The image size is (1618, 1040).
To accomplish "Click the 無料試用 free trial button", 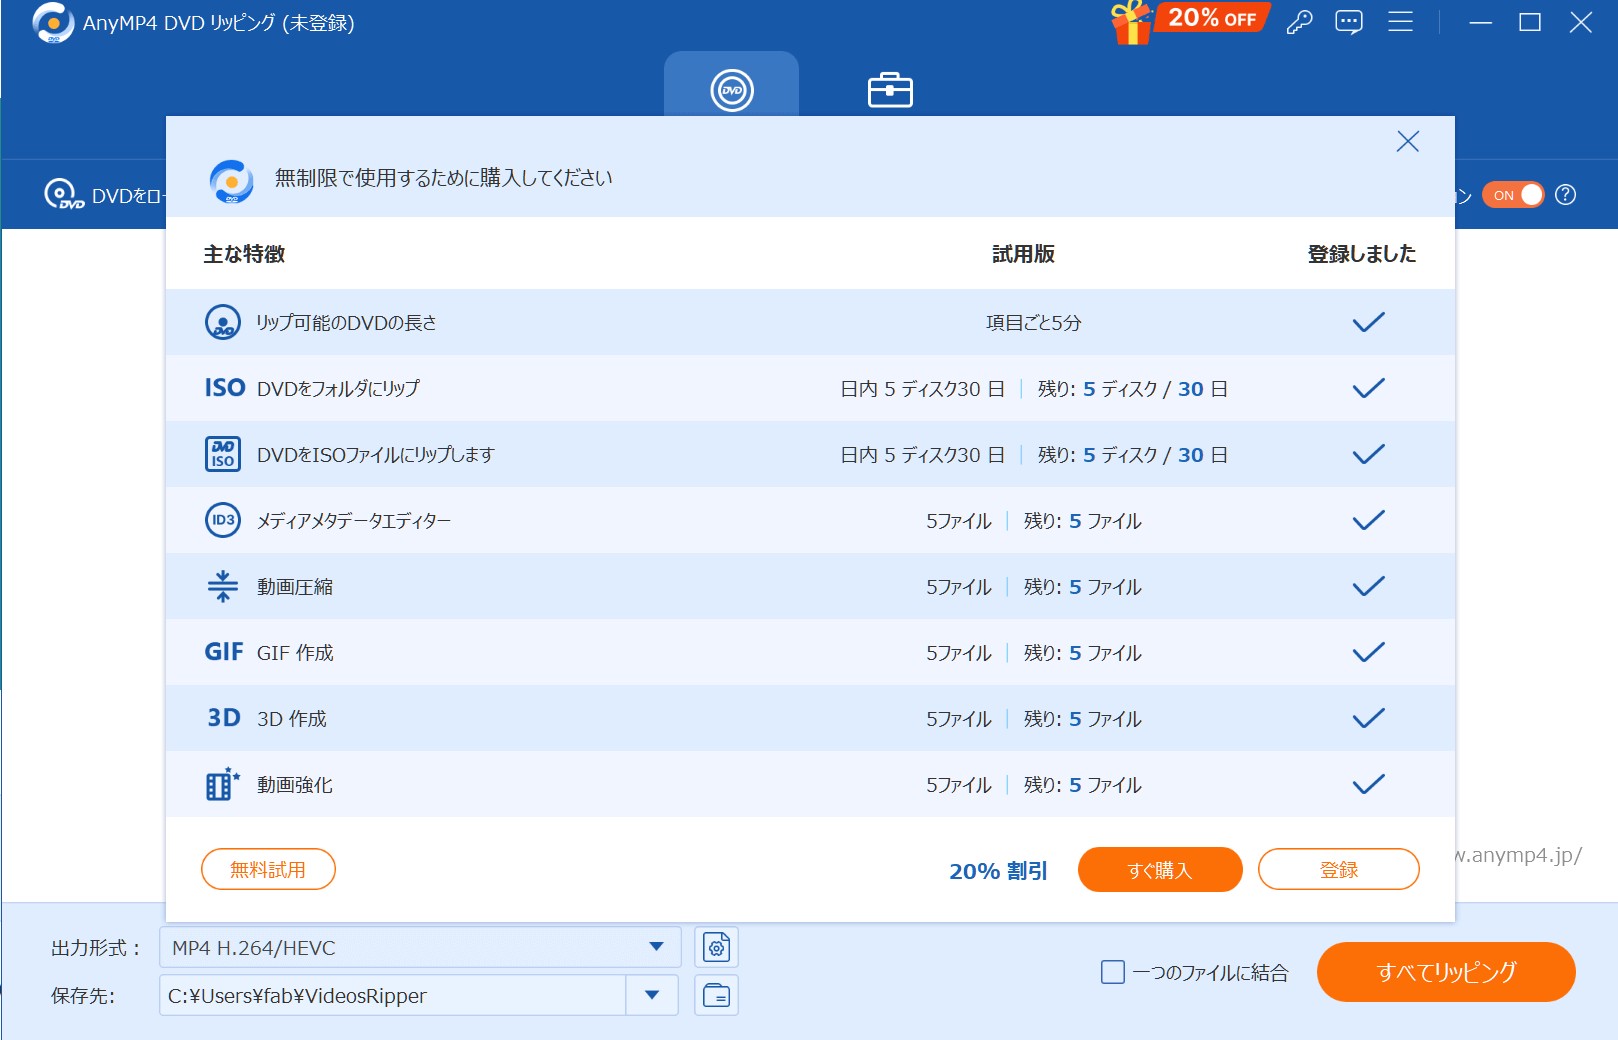I will tap(268, 869).
